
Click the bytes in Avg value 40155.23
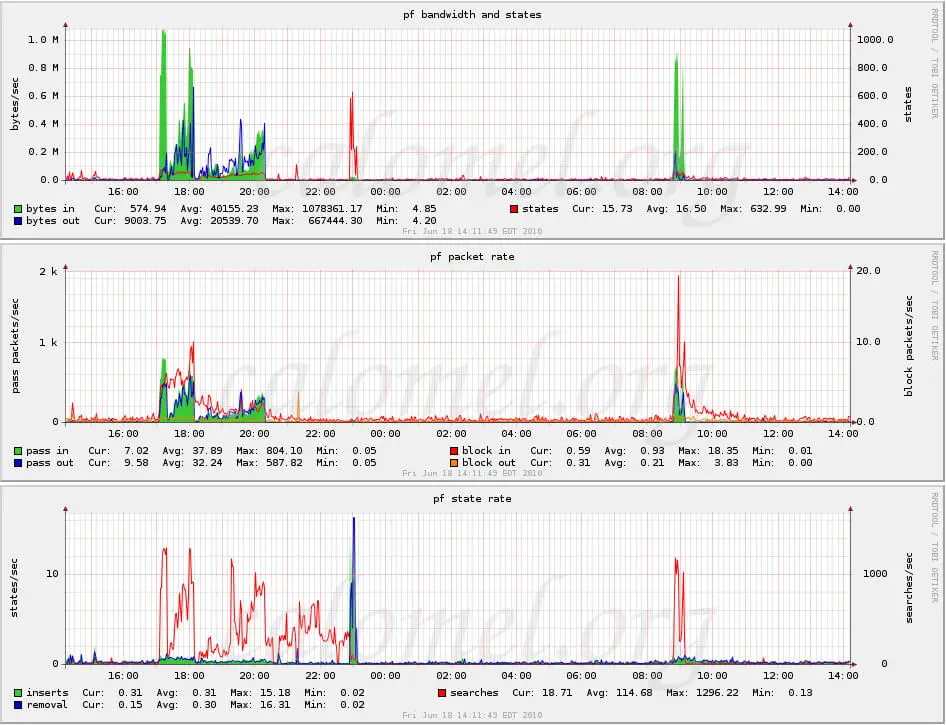point(234,209)
